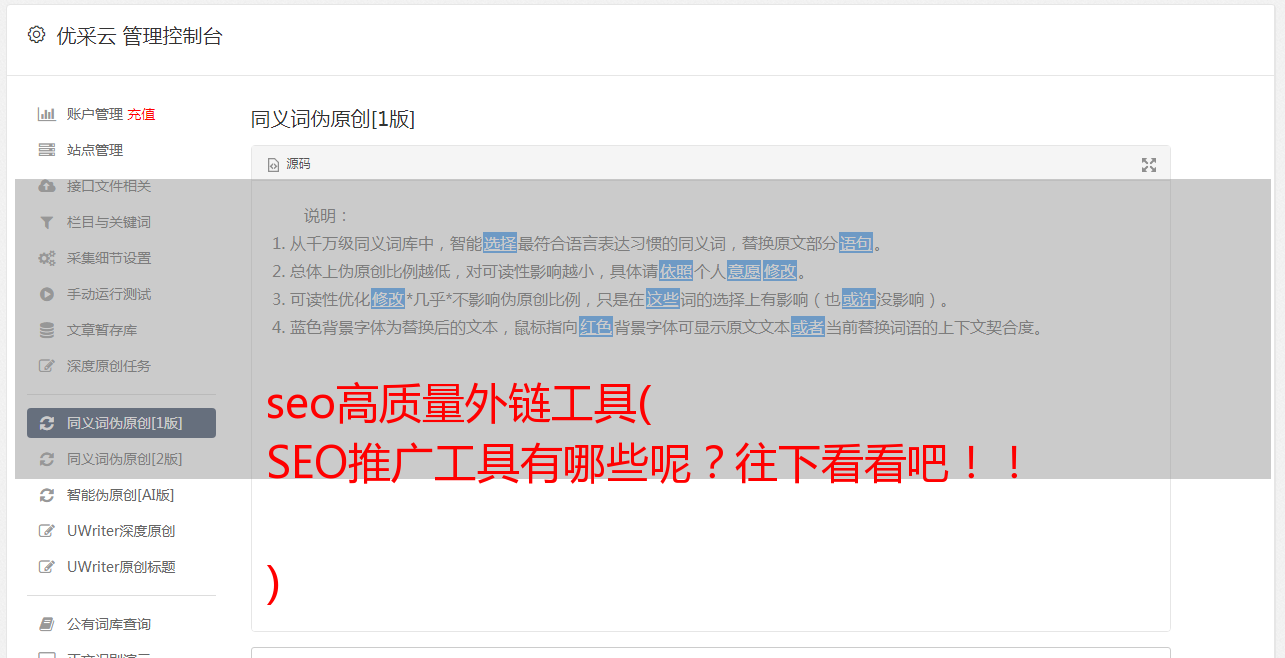Screen dimensions: 1285x658
Task: Open 公有词库查询 in sidebar
Action: coord(121,624)
